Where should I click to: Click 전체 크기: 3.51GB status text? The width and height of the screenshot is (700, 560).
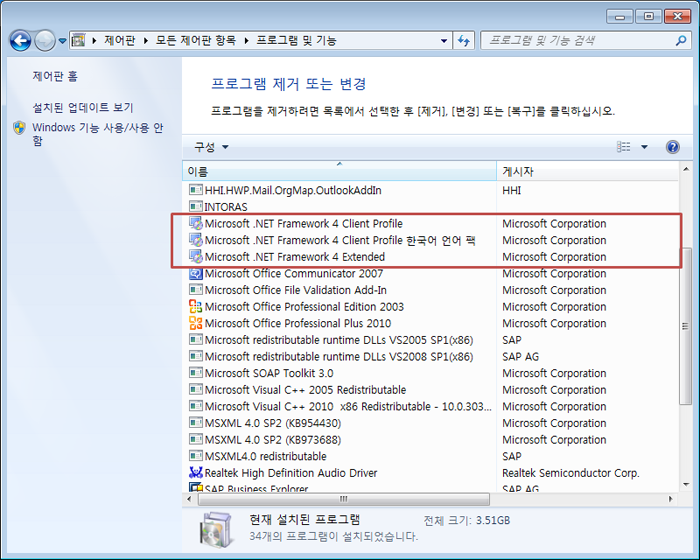pos(467,520)
